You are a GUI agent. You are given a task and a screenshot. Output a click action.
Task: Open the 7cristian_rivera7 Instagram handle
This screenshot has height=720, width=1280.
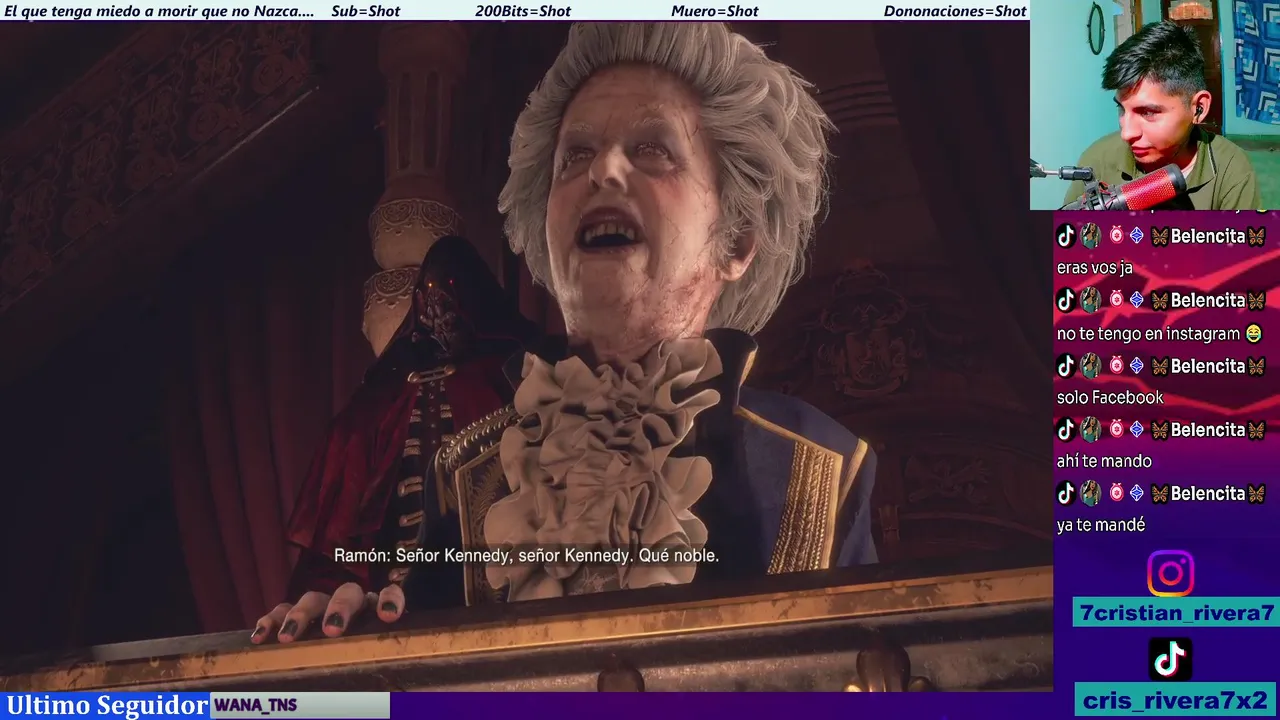[x=1176, y=613]
